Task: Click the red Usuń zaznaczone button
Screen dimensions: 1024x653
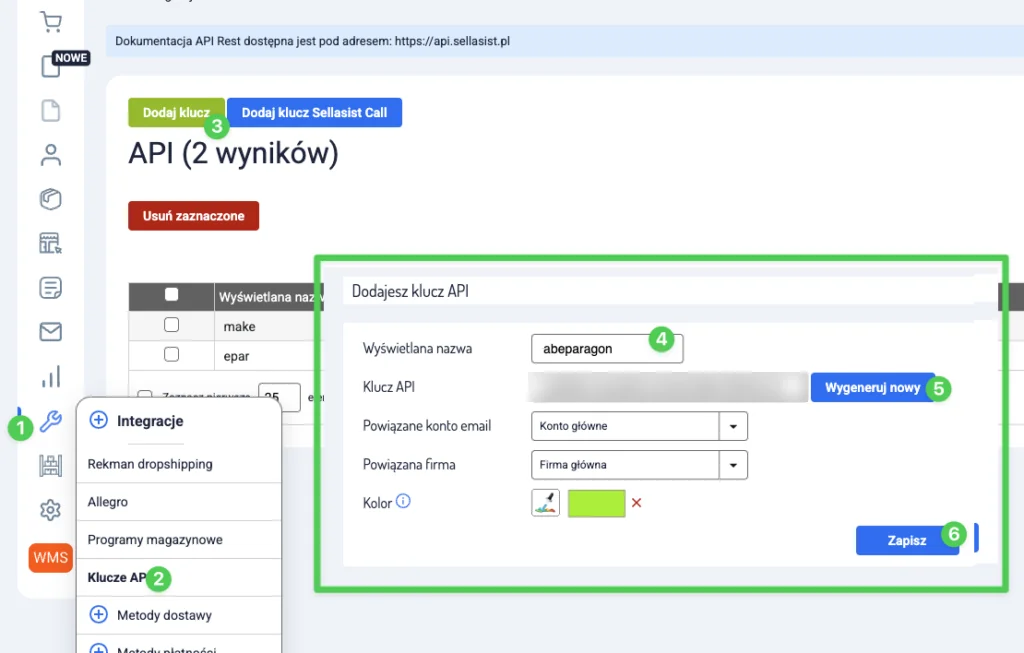Action: coord(193,215)
